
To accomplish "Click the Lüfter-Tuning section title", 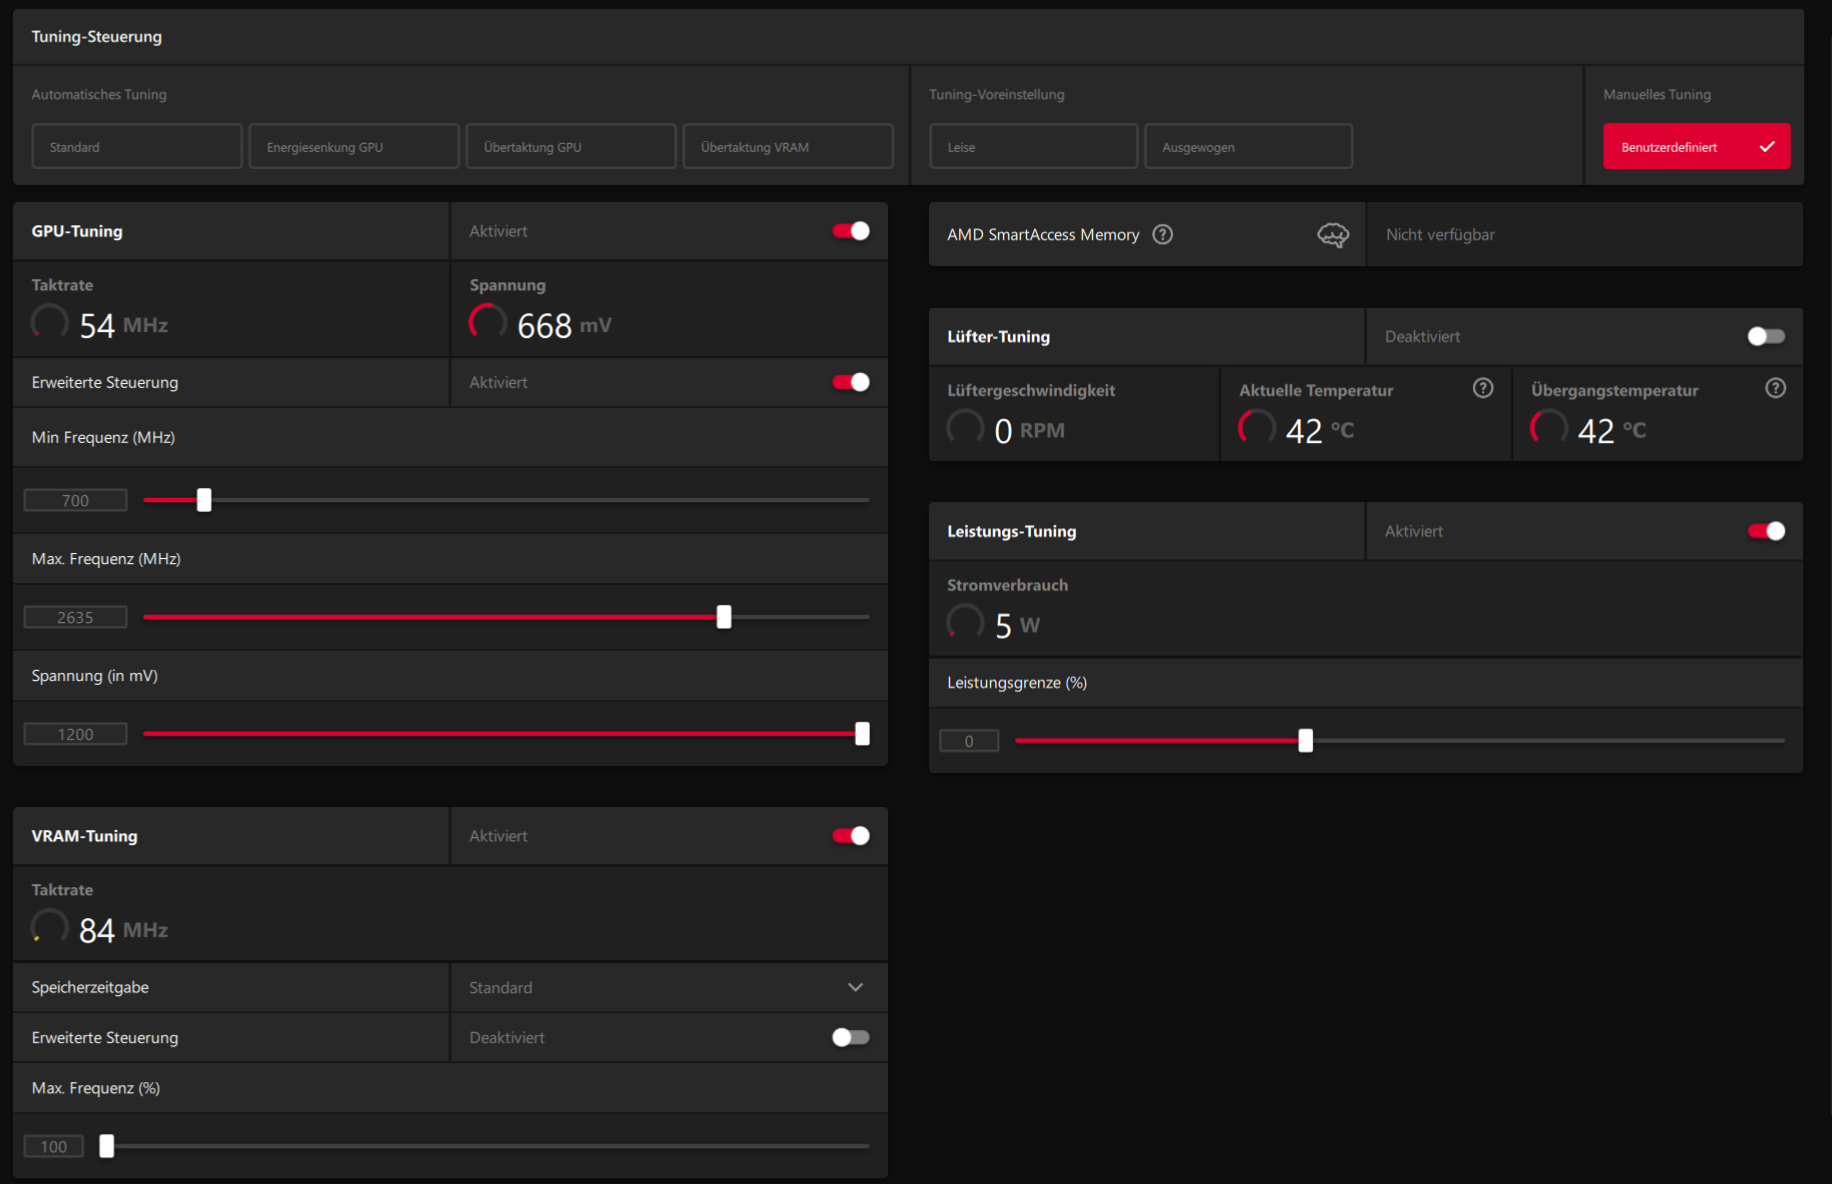I will 998,336.
